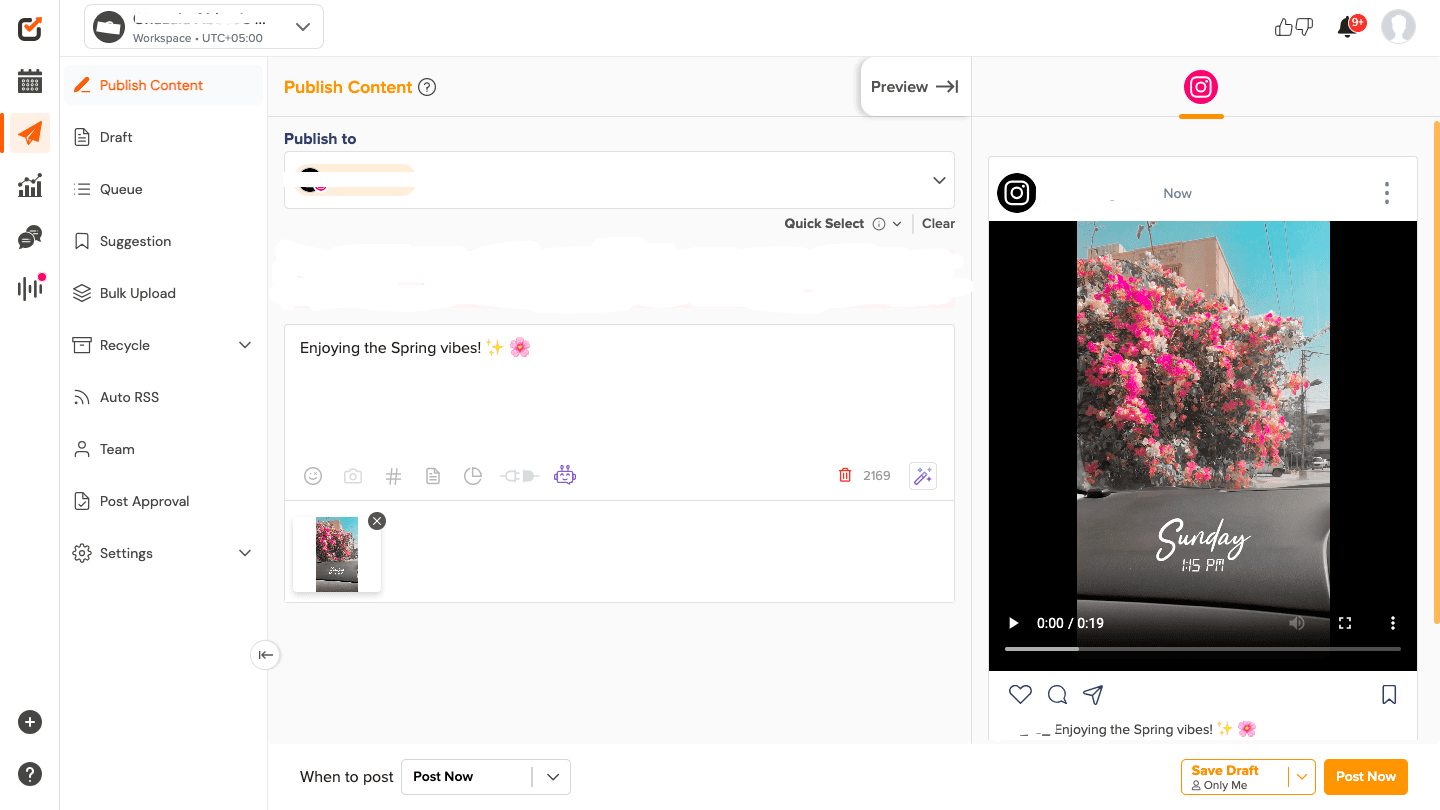Open the Publish to accounts dropdown
1440x810 pixels.
click(938, 180)
